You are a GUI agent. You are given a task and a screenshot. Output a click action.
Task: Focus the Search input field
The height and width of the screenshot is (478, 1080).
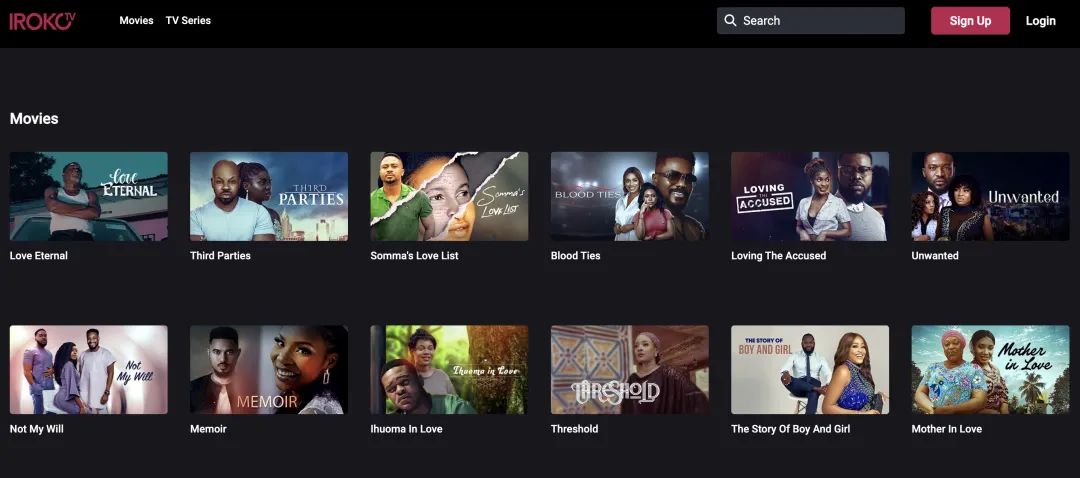click(x=811, y=21)
